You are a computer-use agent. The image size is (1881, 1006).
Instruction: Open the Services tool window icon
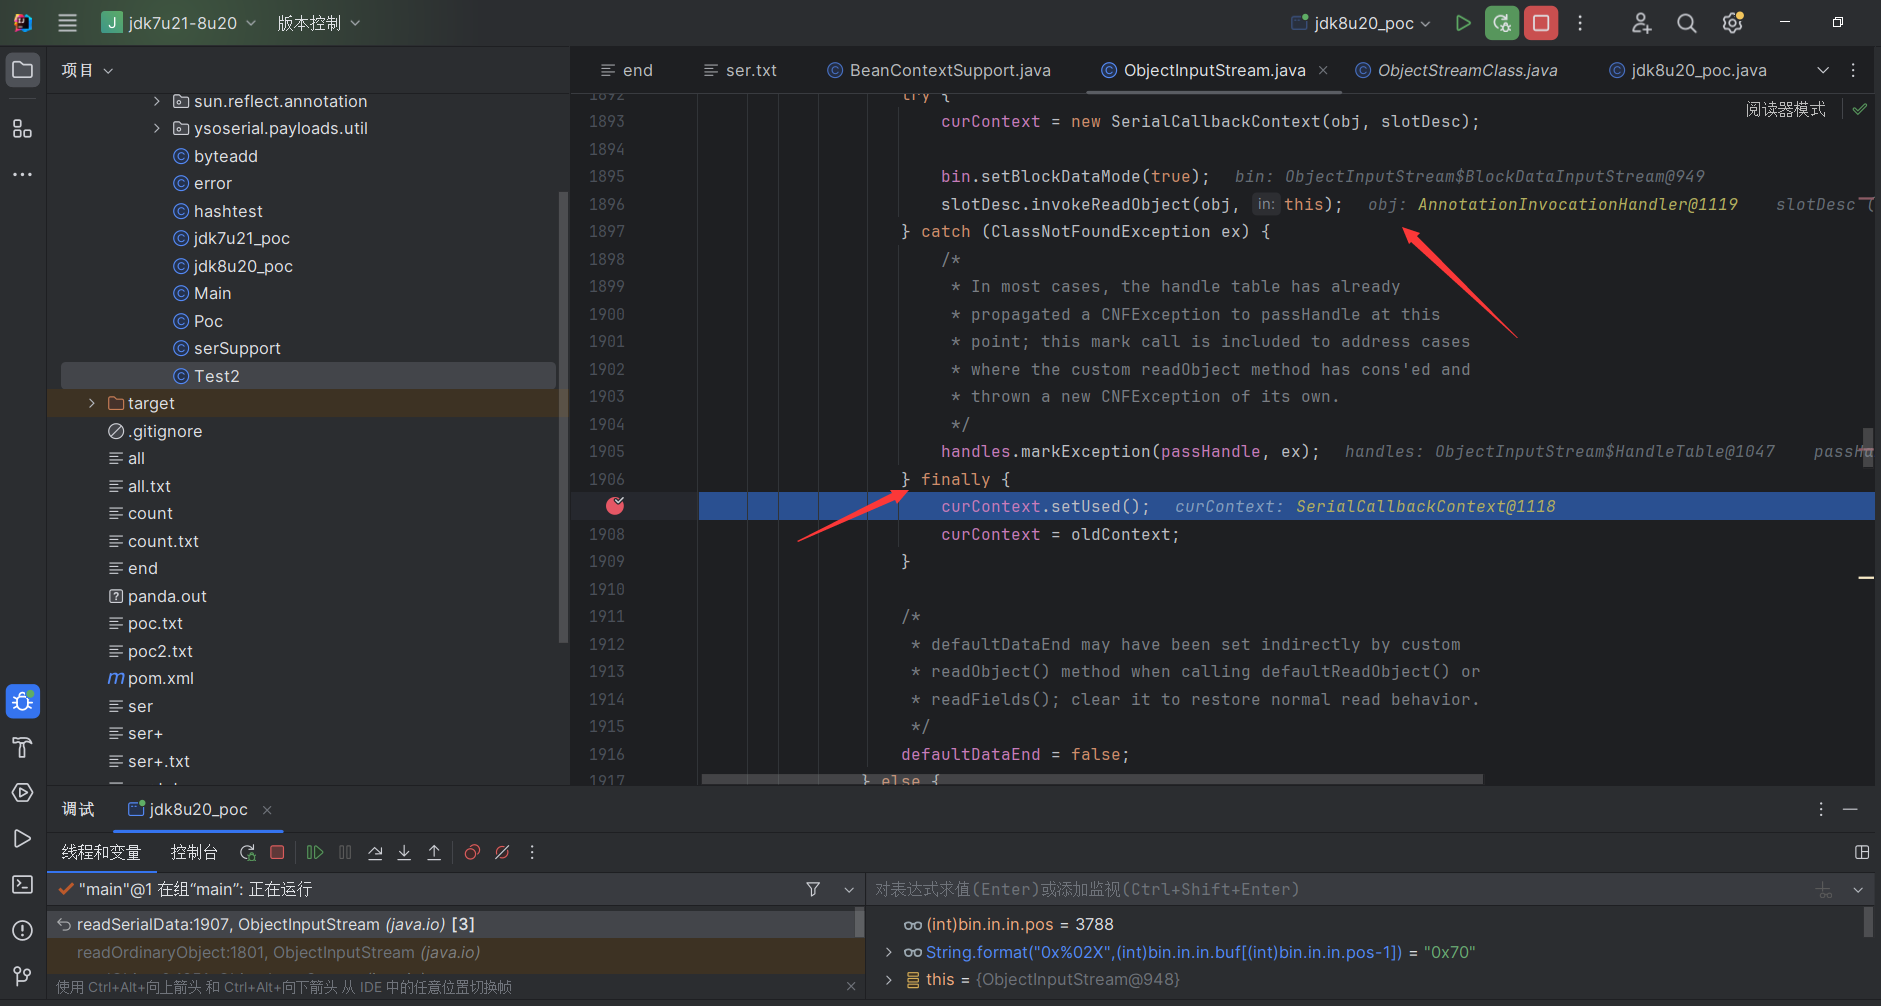22,792
